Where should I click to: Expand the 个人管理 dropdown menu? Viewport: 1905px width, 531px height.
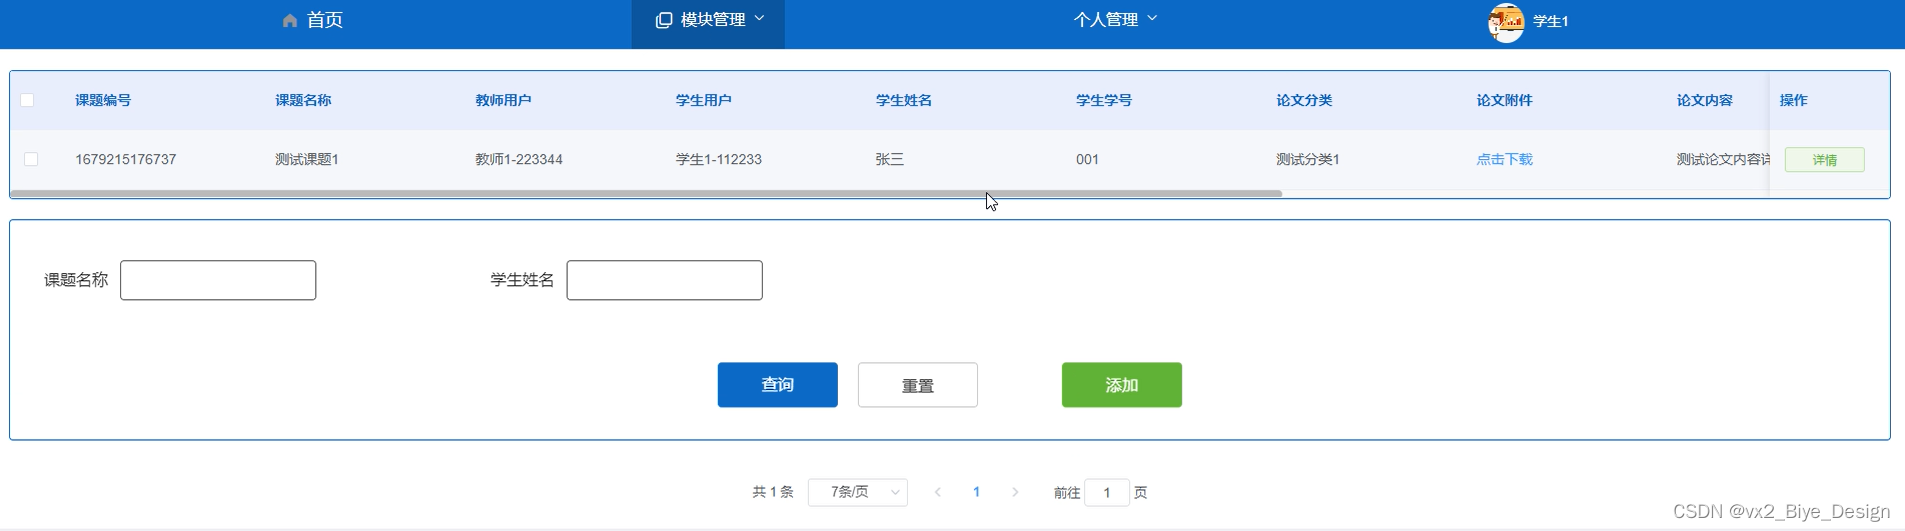pyautogui.click(x=1116, y=19)
